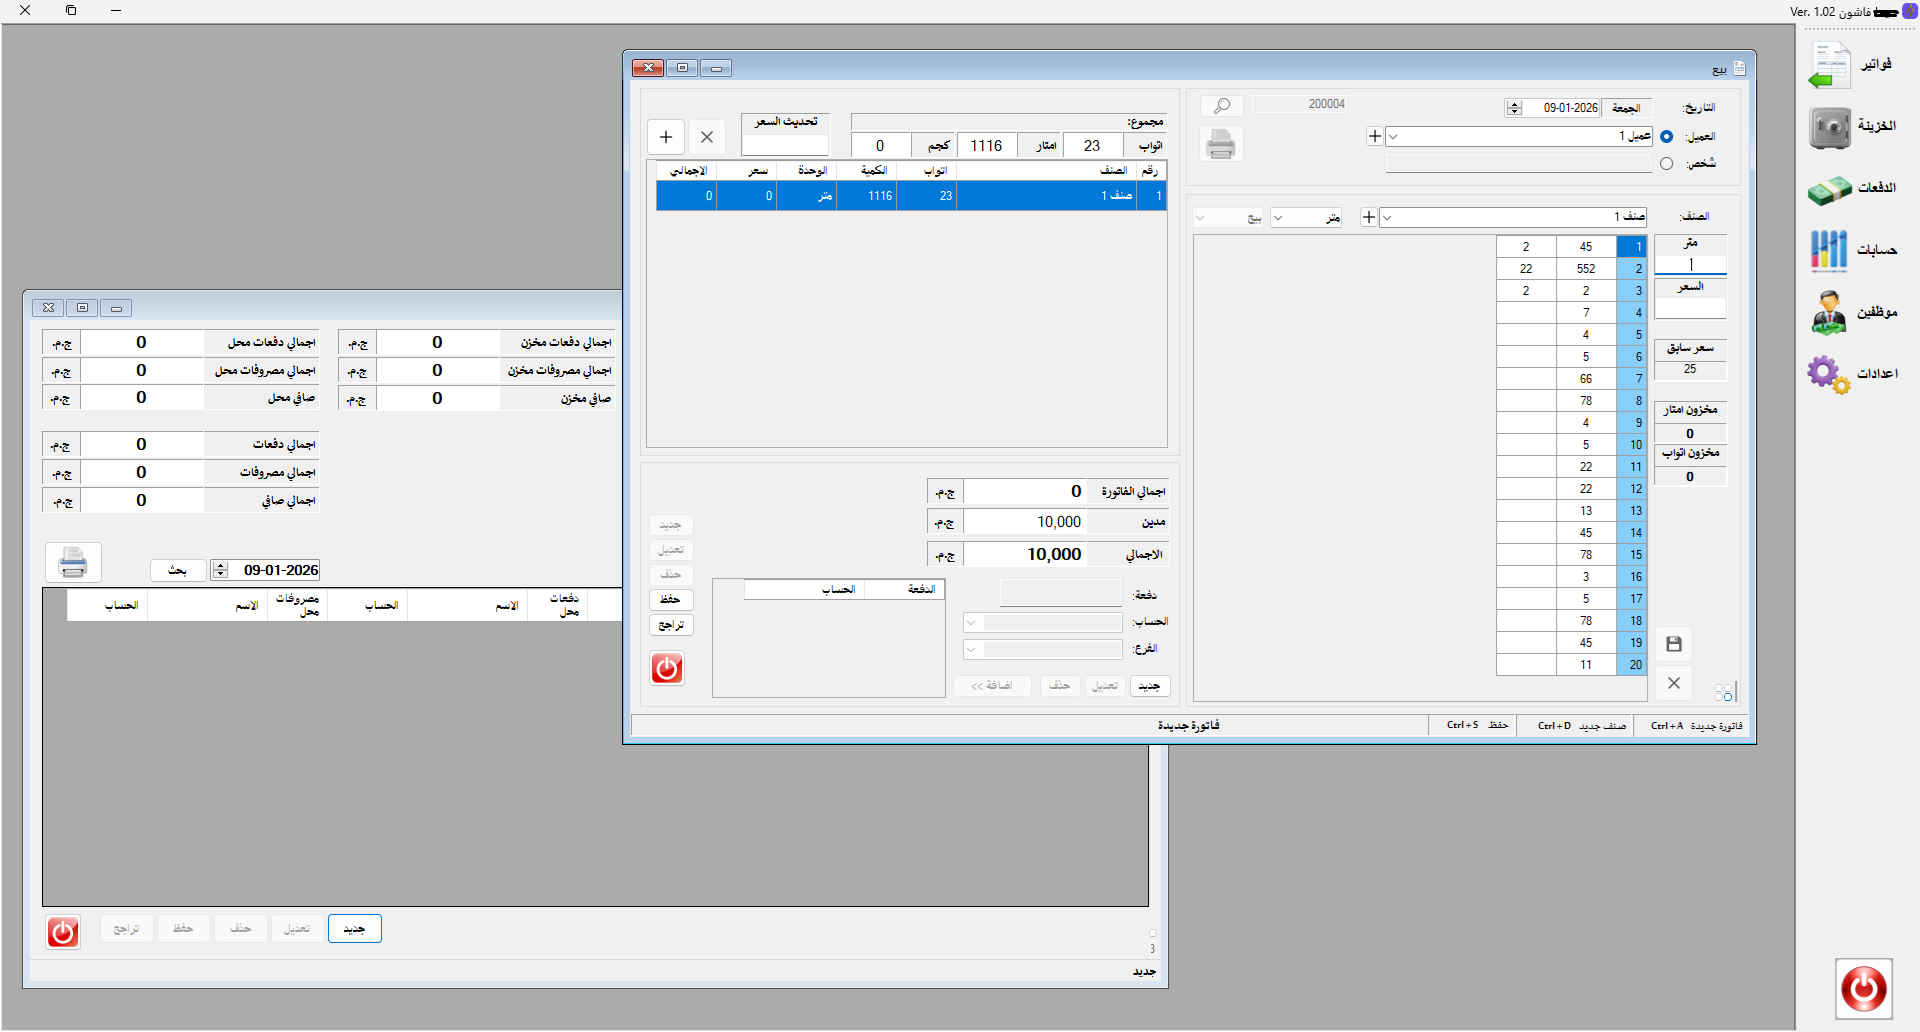
Task: Open the حسابات (accounts) chart icon
Action: pos(1830,251)
